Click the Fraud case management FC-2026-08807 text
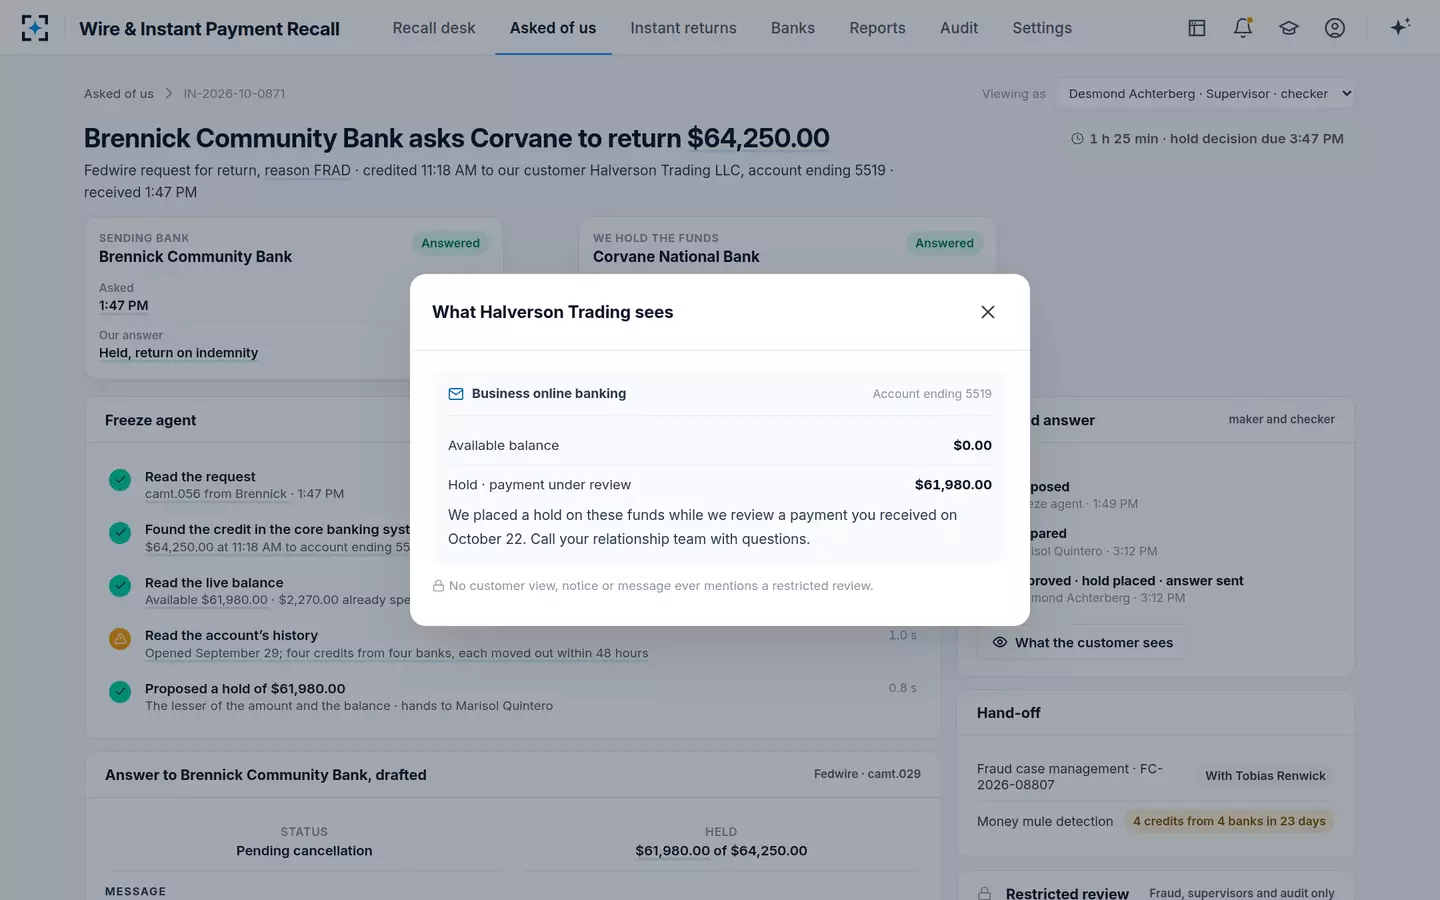 coord(1070,777)
